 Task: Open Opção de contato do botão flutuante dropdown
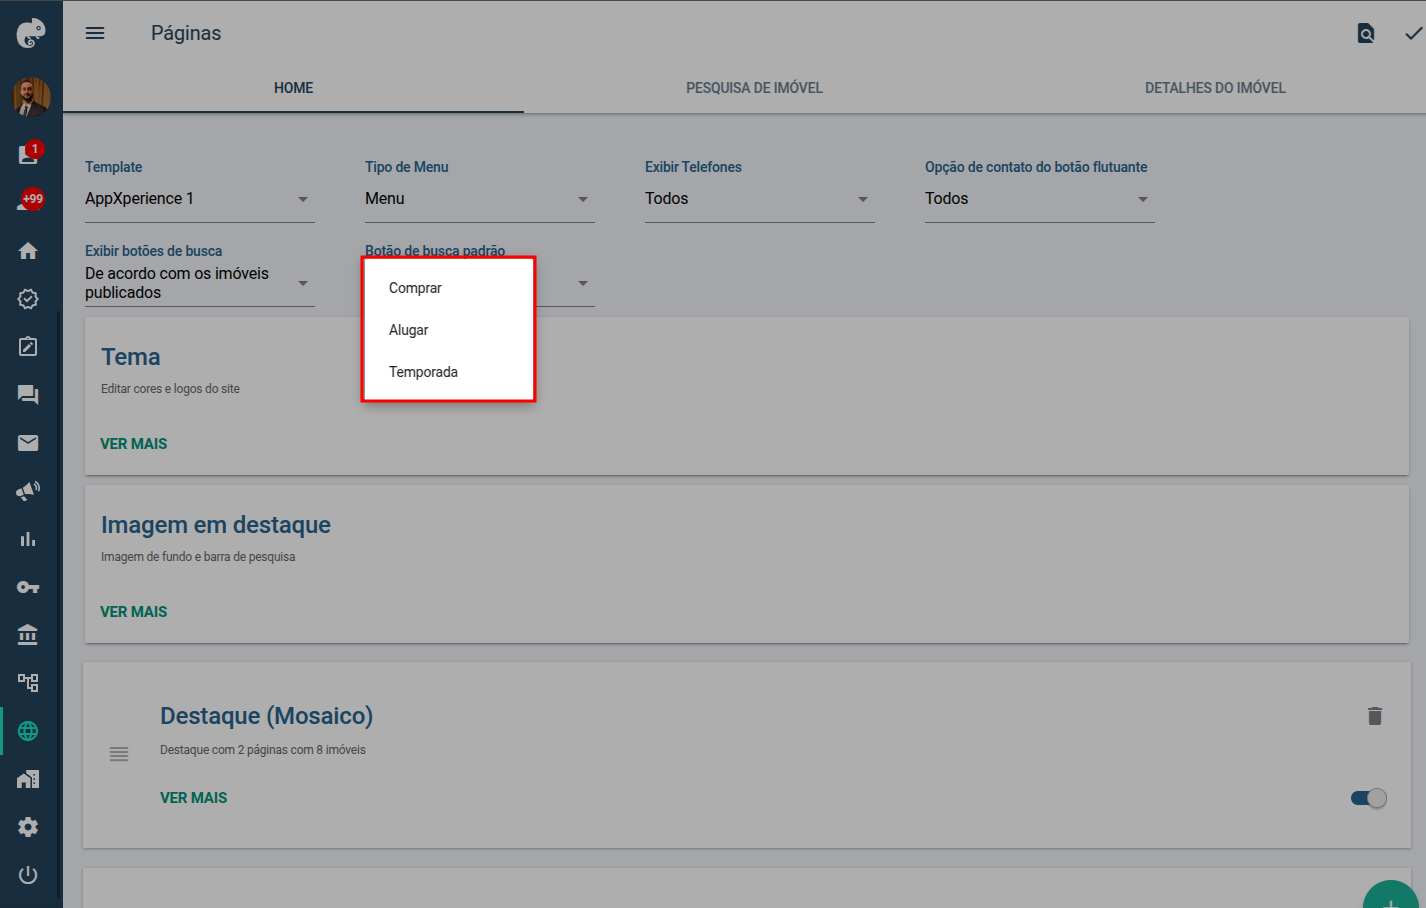pyautogui.click(x=1040, y=199)
